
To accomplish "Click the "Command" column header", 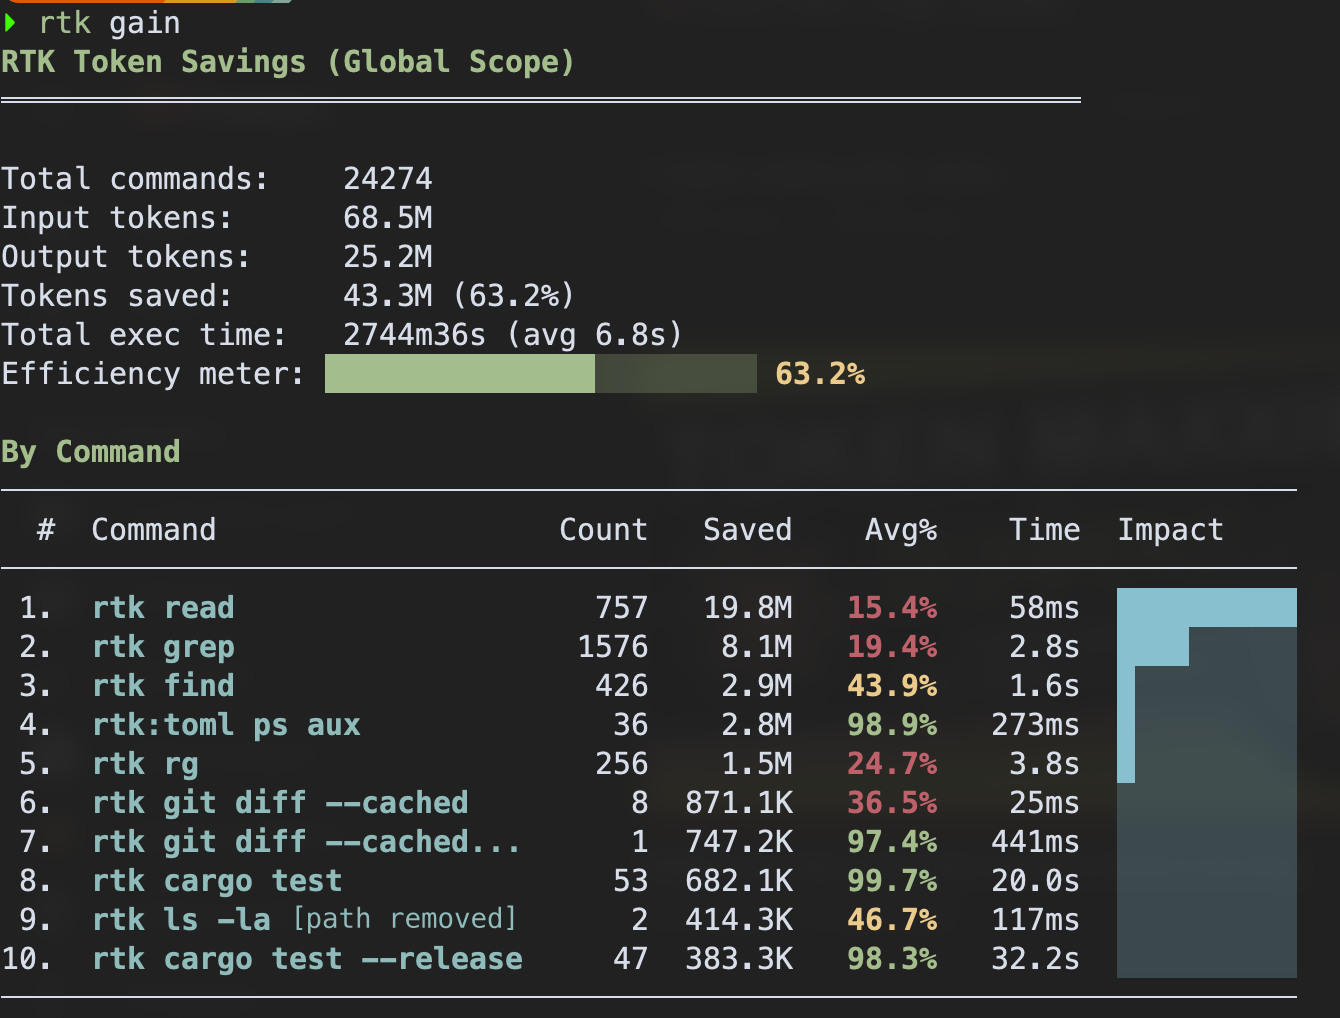I will tap(154, 530).
